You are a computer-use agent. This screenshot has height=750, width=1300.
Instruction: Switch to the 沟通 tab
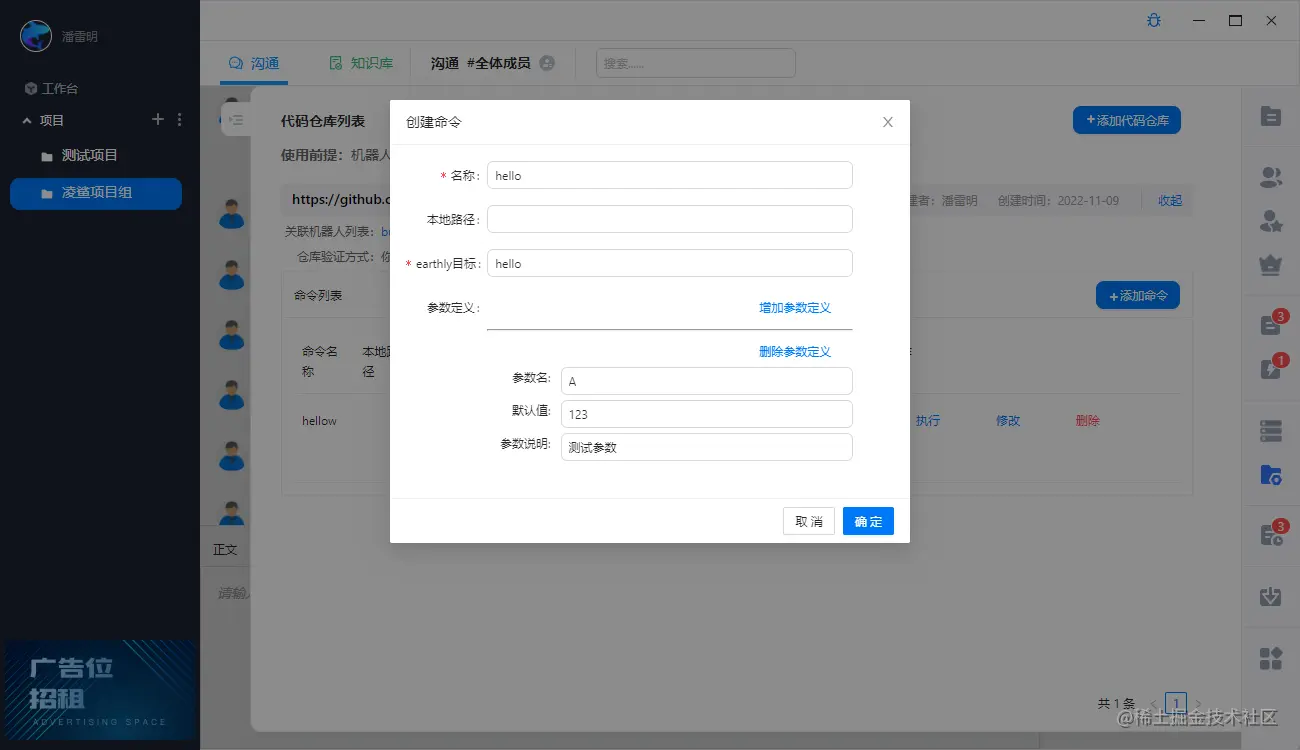click(254, 63)
